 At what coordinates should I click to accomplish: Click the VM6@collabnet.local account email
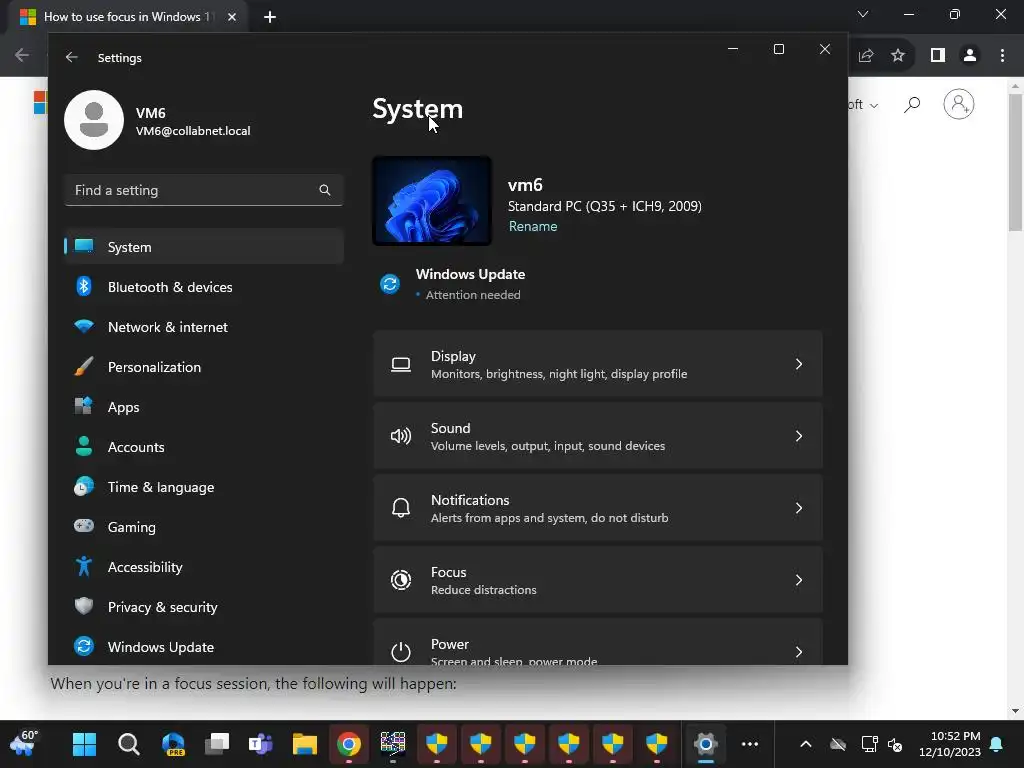(193, 131)
